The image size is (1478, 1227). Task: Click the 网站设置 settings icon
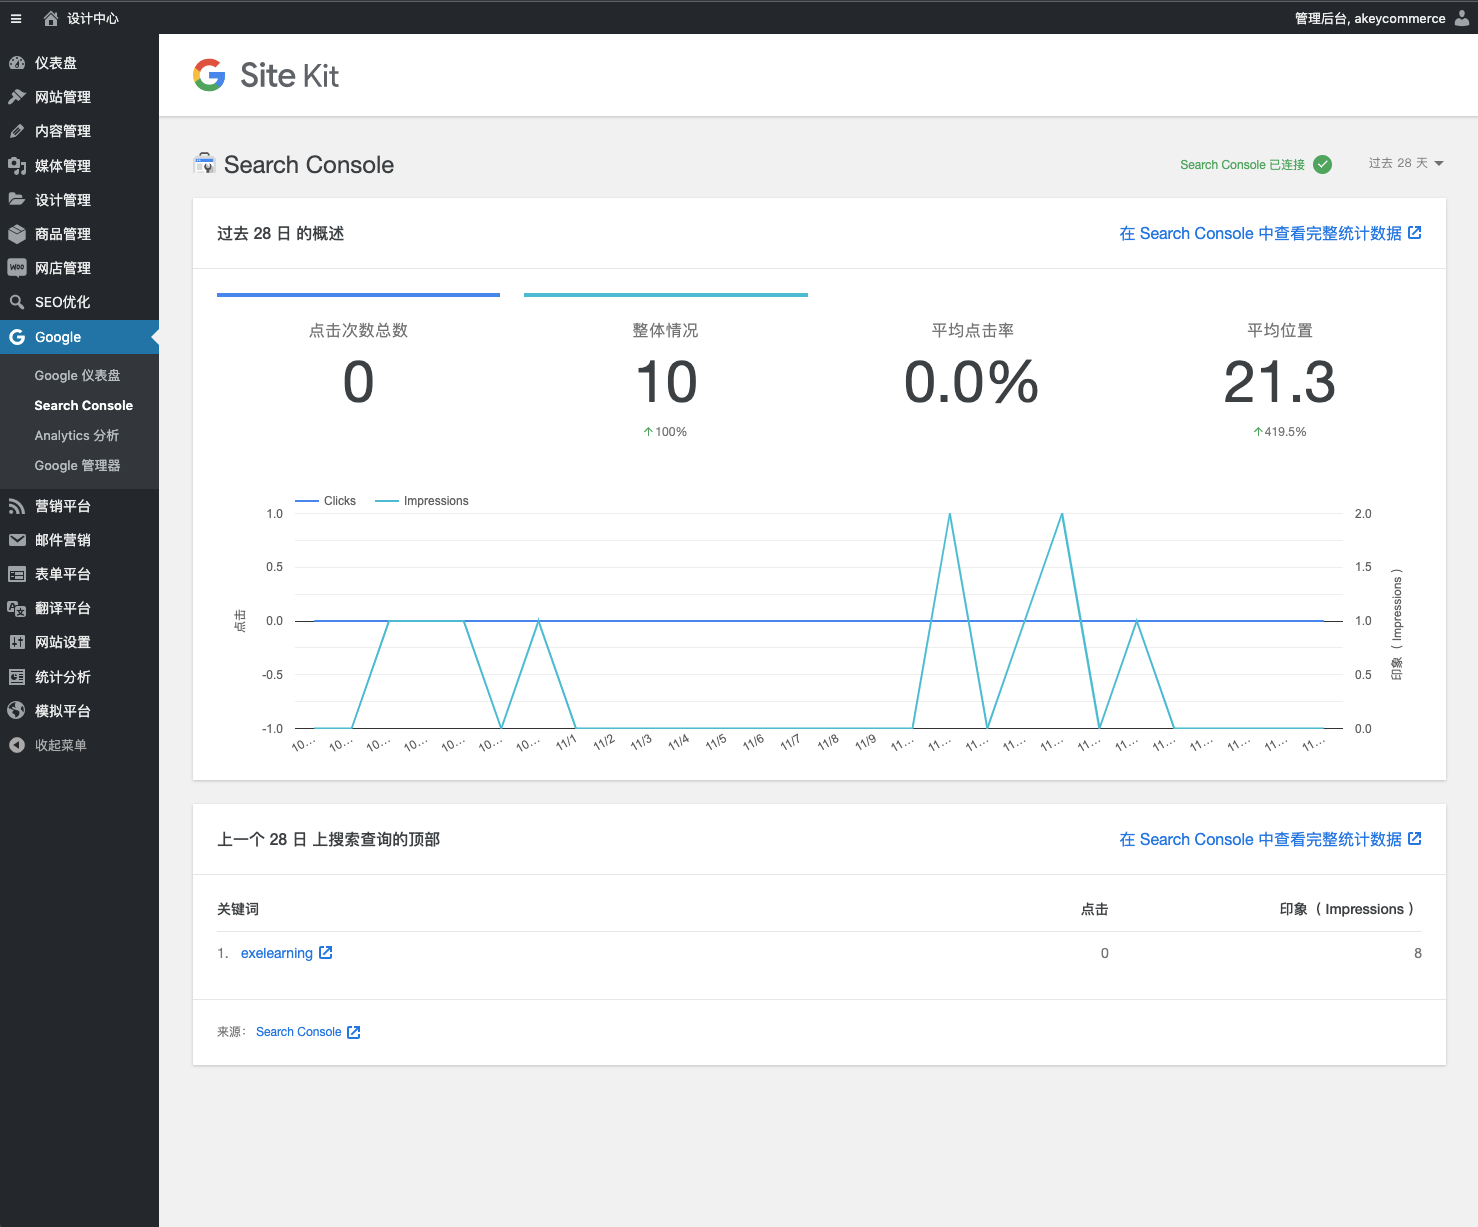[x=17, y=642]
